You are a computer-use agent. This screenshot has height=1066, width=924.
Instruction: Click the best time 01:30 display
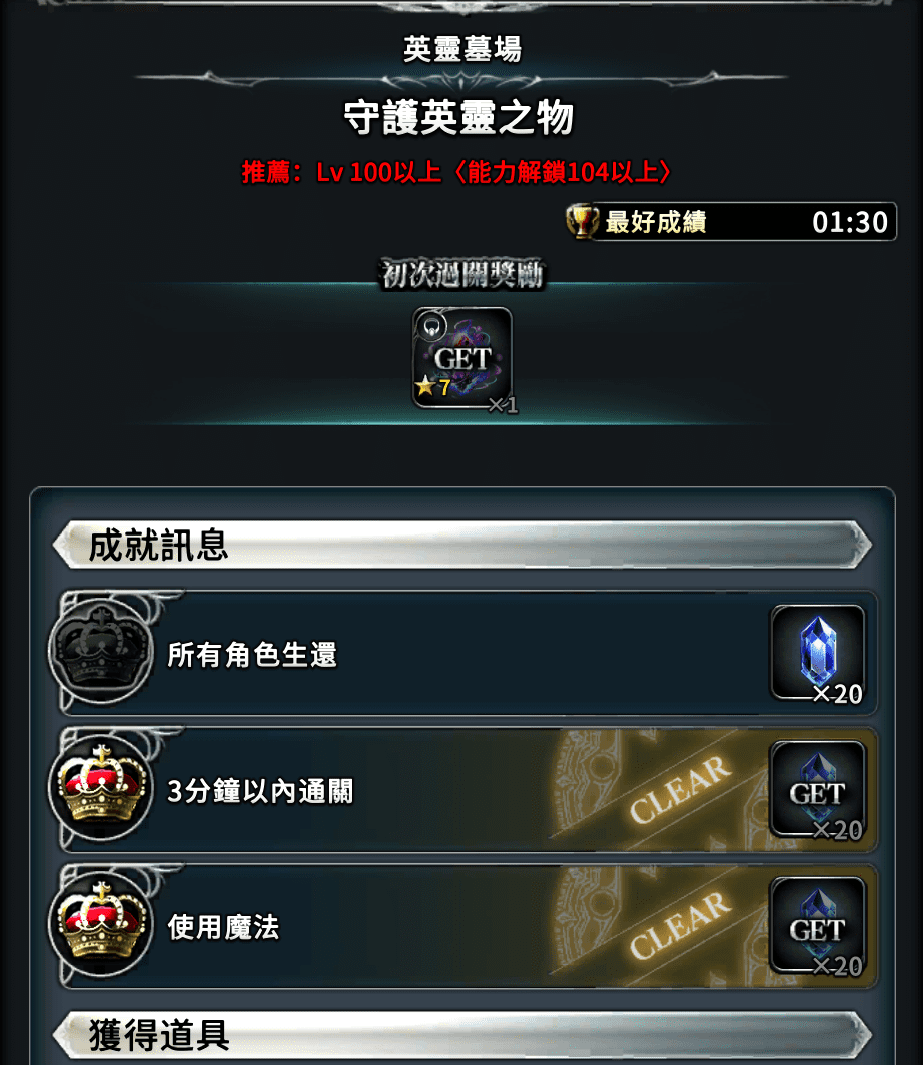click(x=850, y=222)
